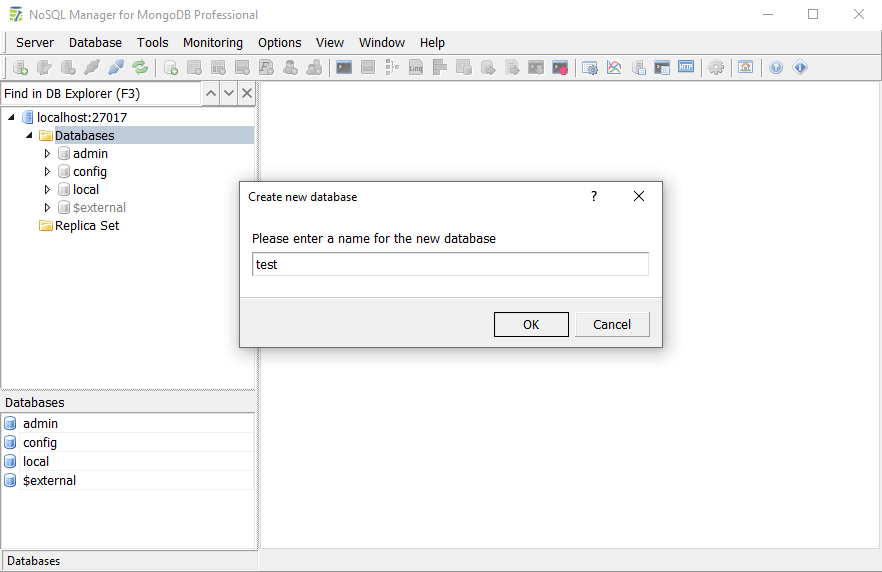Open the Mongo shell console icon
882x572 pixels.
click(344, 68)
